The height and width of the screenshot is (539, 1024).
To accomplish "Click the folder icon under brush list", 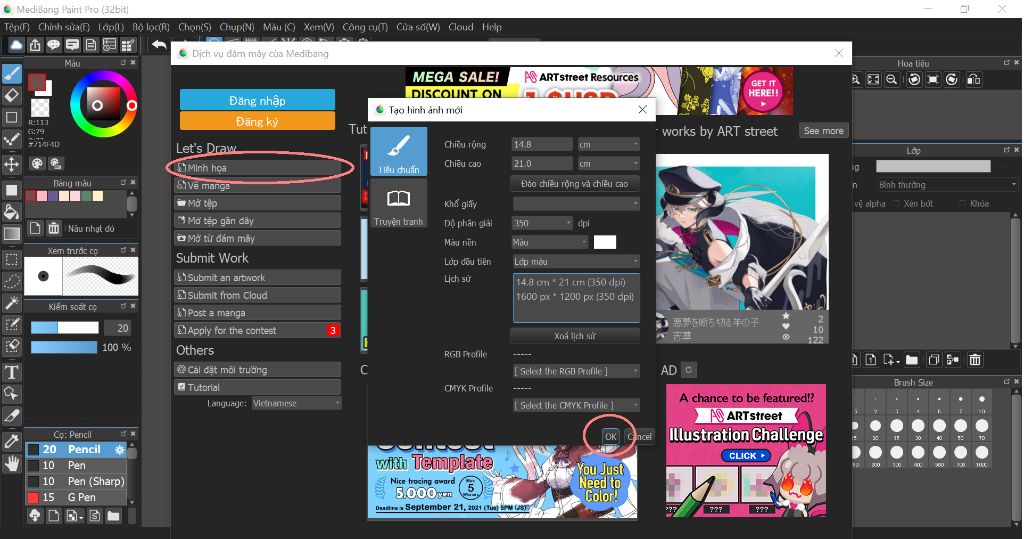I will point(114,515).
